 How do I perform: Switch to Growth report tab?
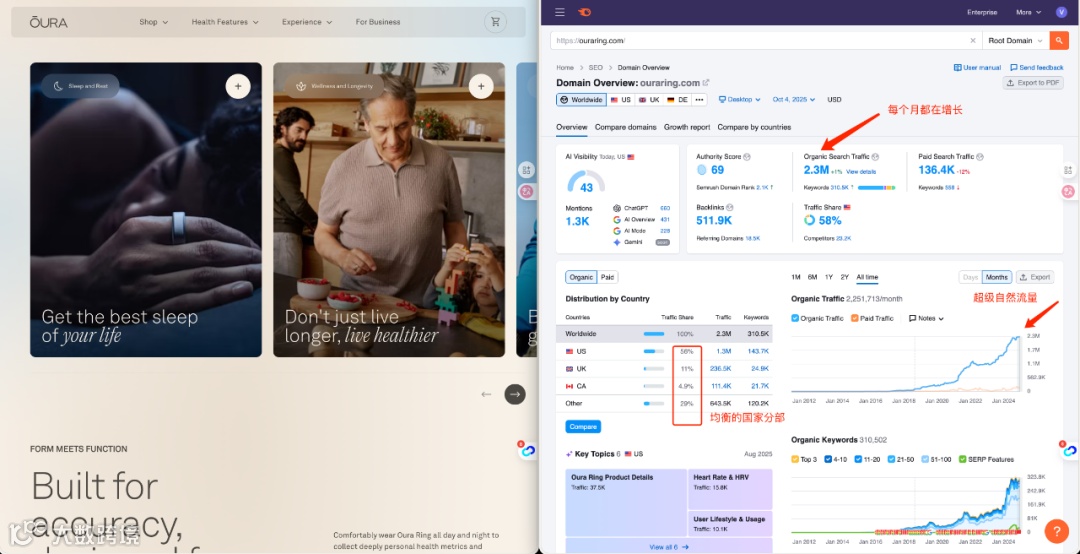click(687, 127)
